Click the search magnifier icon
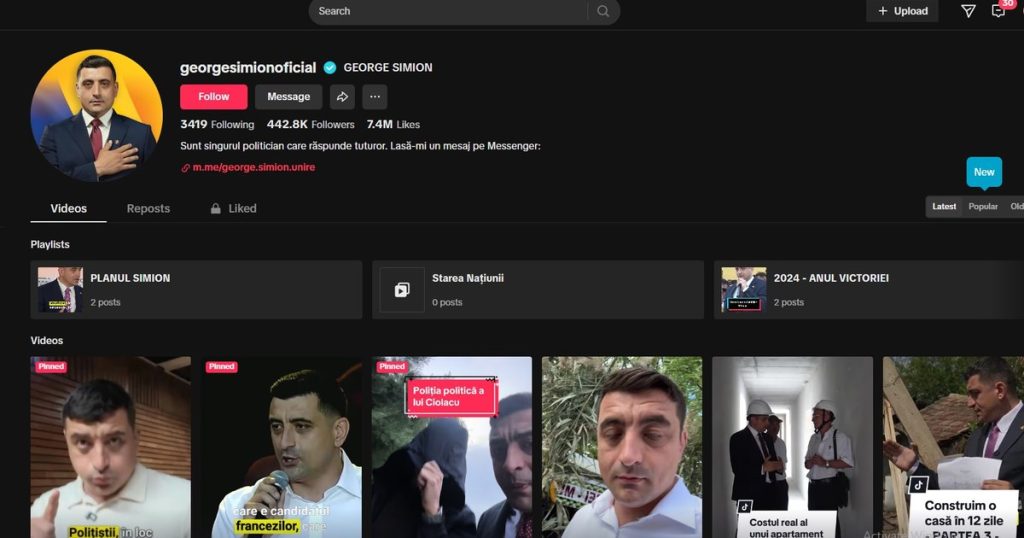Viewport: 1024px width, 538px height. [x=603, y=11]
